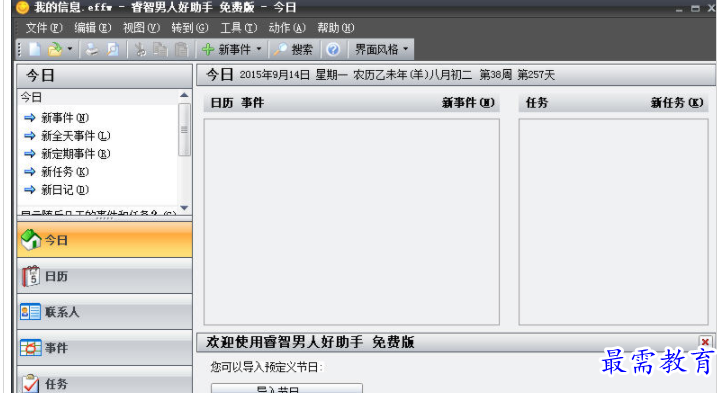Image resolution: width=723 pixels, height=393 pixels.
Task: Click the blue arrow icon beside 新事件(N)
Action: (30, 118)
